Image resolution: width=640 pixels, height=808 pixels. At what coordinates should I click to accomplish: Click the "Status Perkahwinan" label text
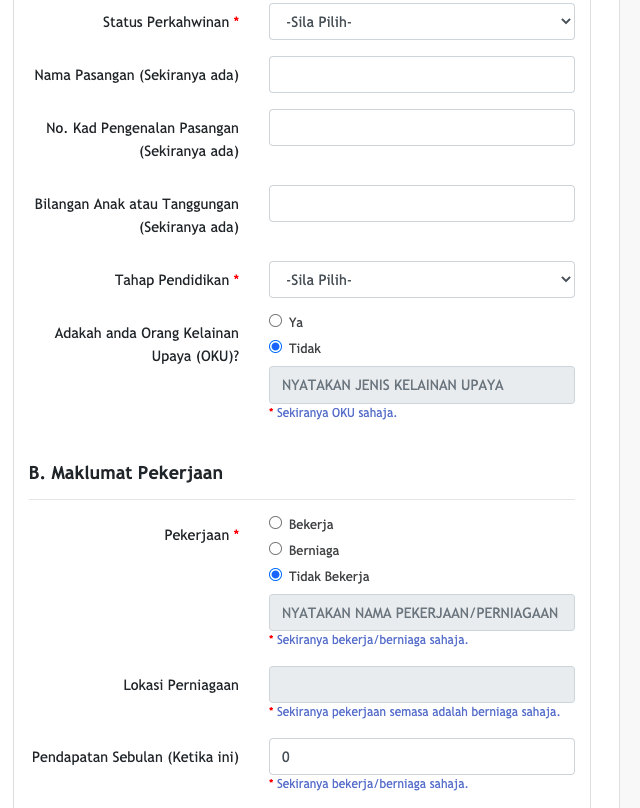pos(166,21)
